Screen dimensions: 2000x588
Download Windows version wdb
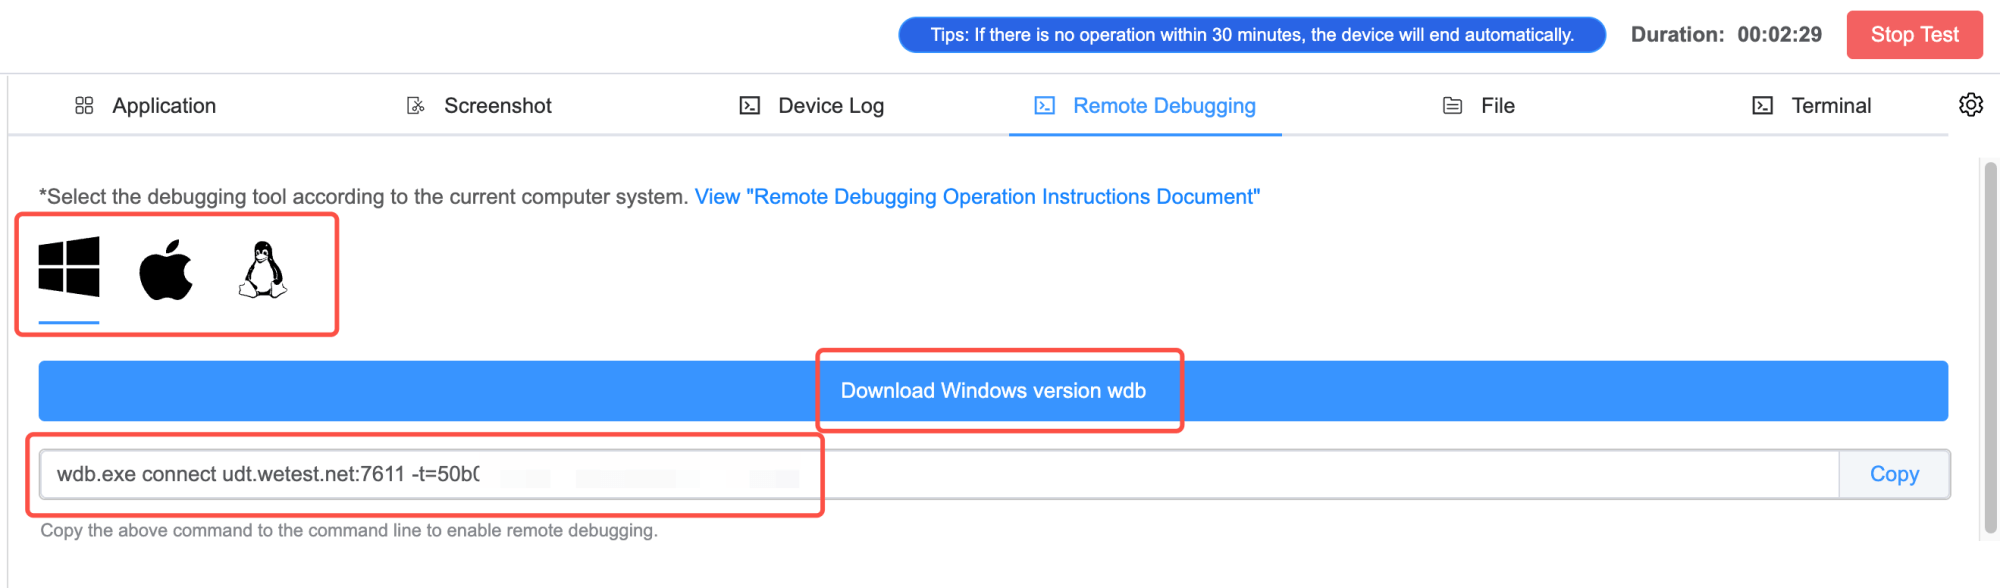tap(992, 391)
